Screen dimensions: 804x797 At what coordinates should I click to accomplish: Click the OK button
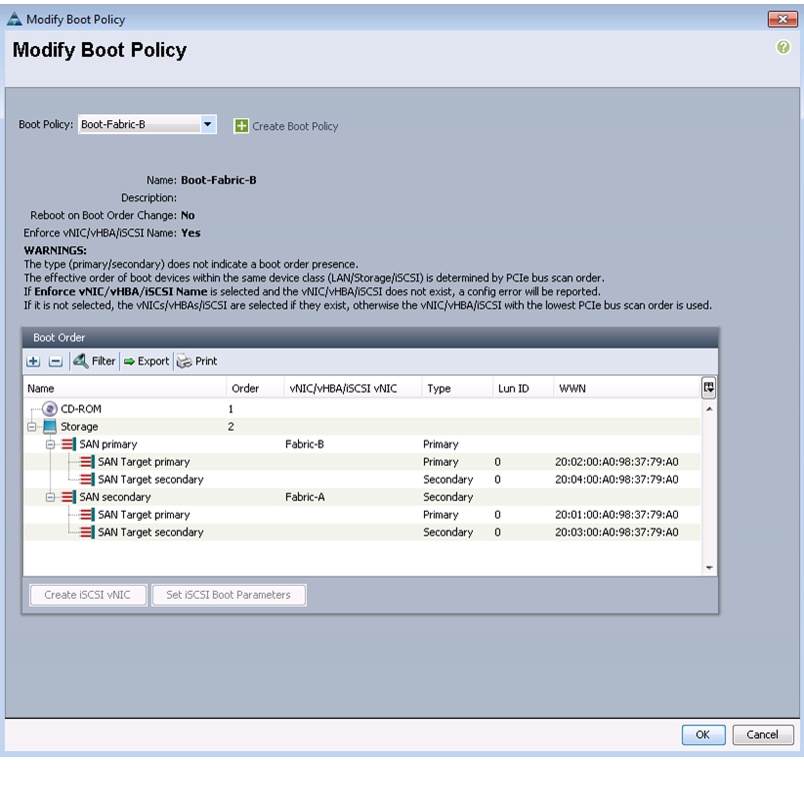click(x=703, y=734)
